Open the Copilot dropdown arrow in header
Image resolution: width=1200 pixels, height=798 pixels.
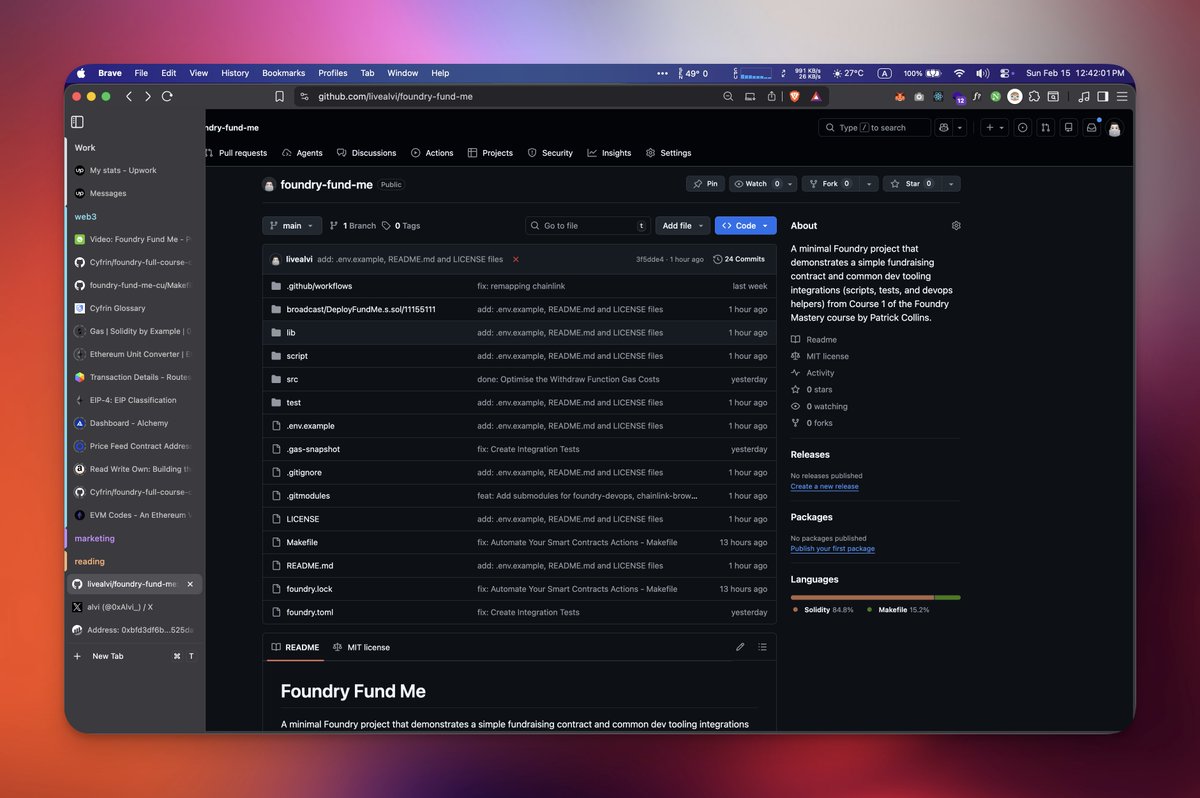point(960,128)
